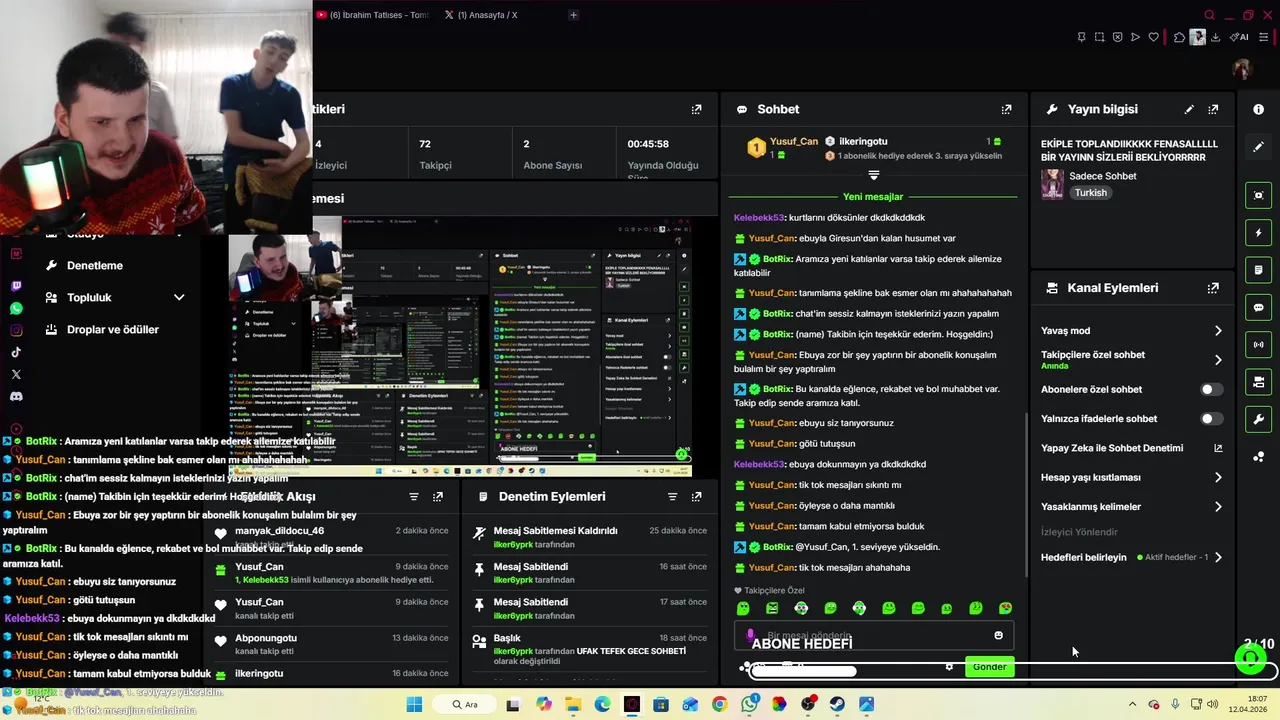
Task: Switch to İbrahim Tatlıses browser tab
Action: click(373, 15)
